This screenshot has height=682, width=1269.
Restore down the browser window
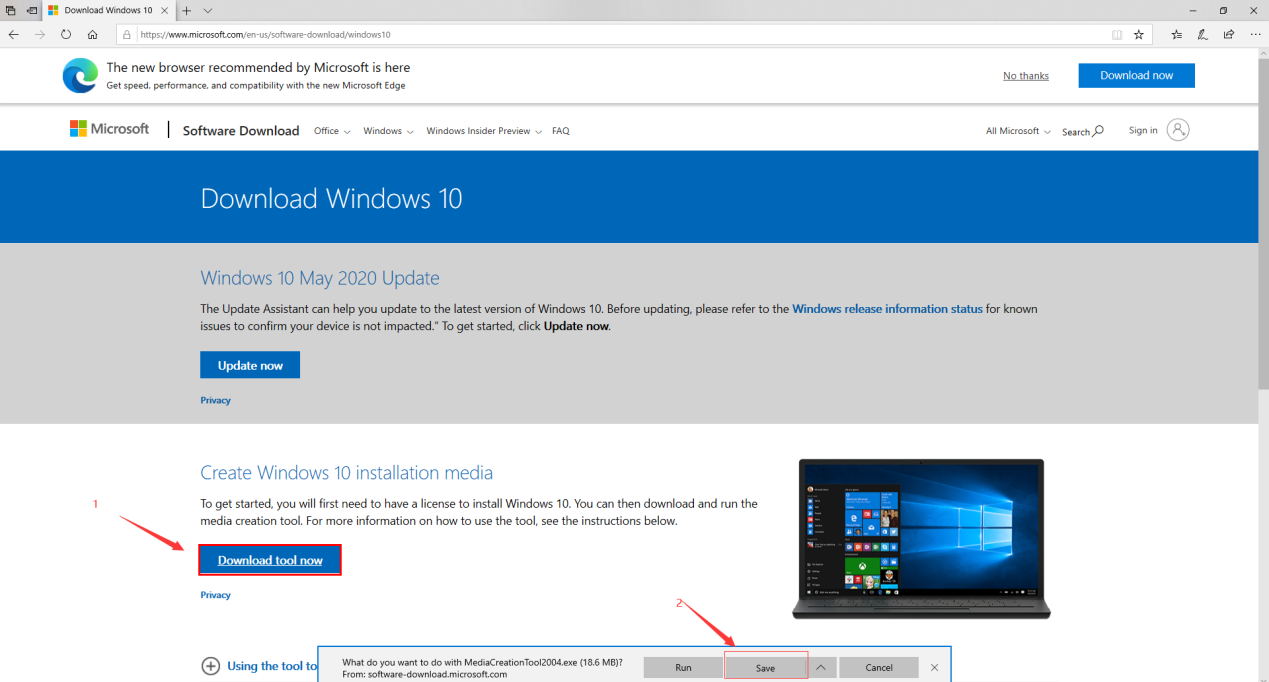click(x=1223, y=10)
